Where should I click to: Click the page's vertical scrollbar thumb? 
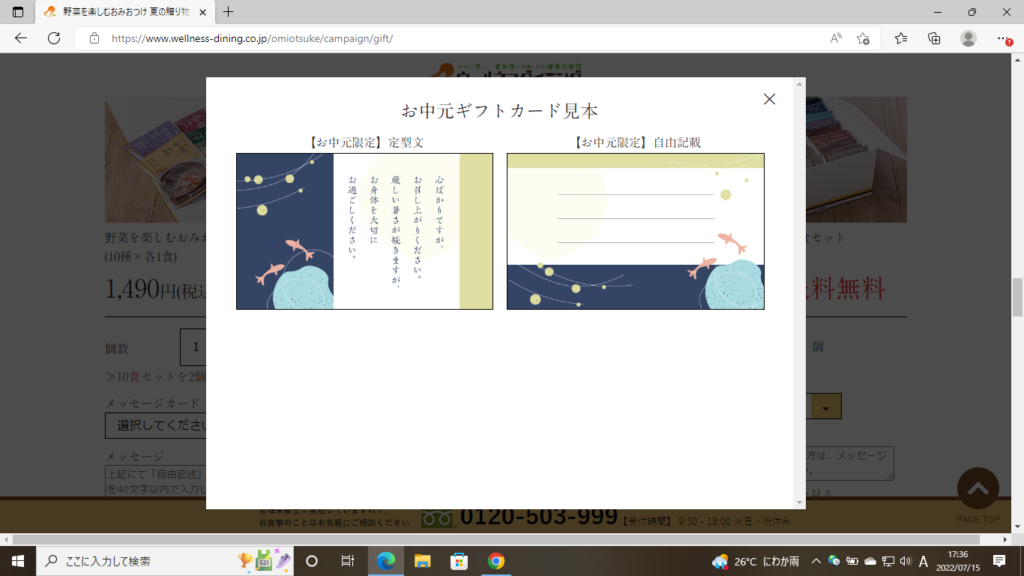pos(1017,297)
